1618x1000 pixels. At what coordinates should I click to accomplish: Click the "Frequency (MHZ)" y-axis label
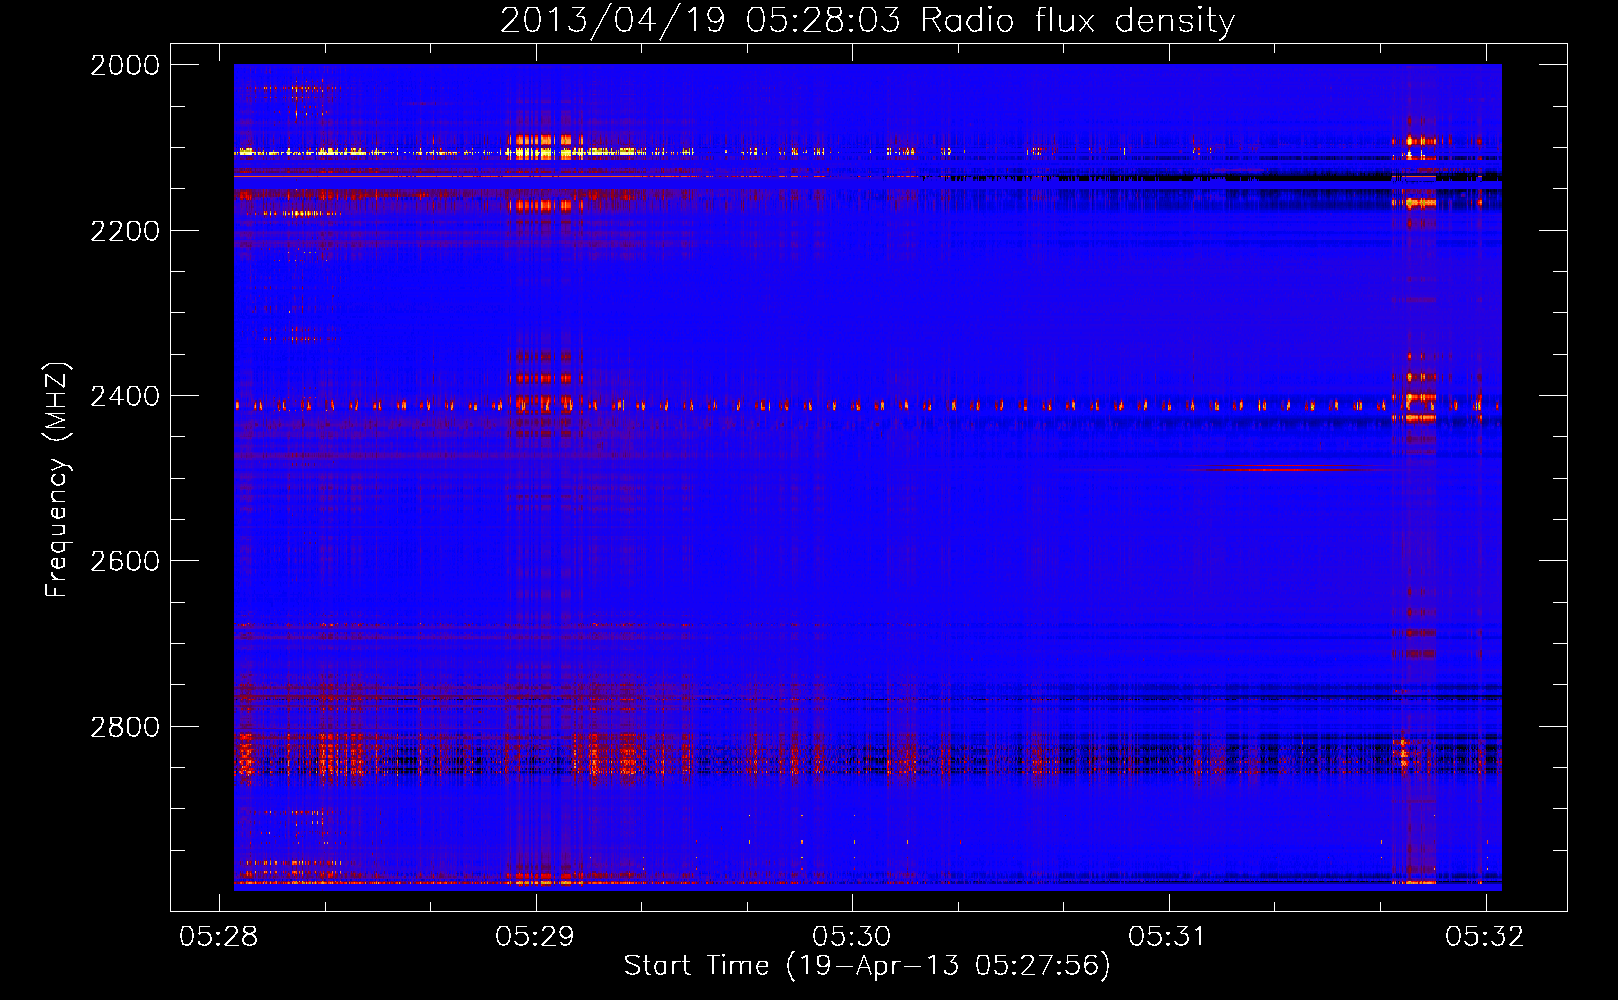pyautogui.click(x=58, y=480)
